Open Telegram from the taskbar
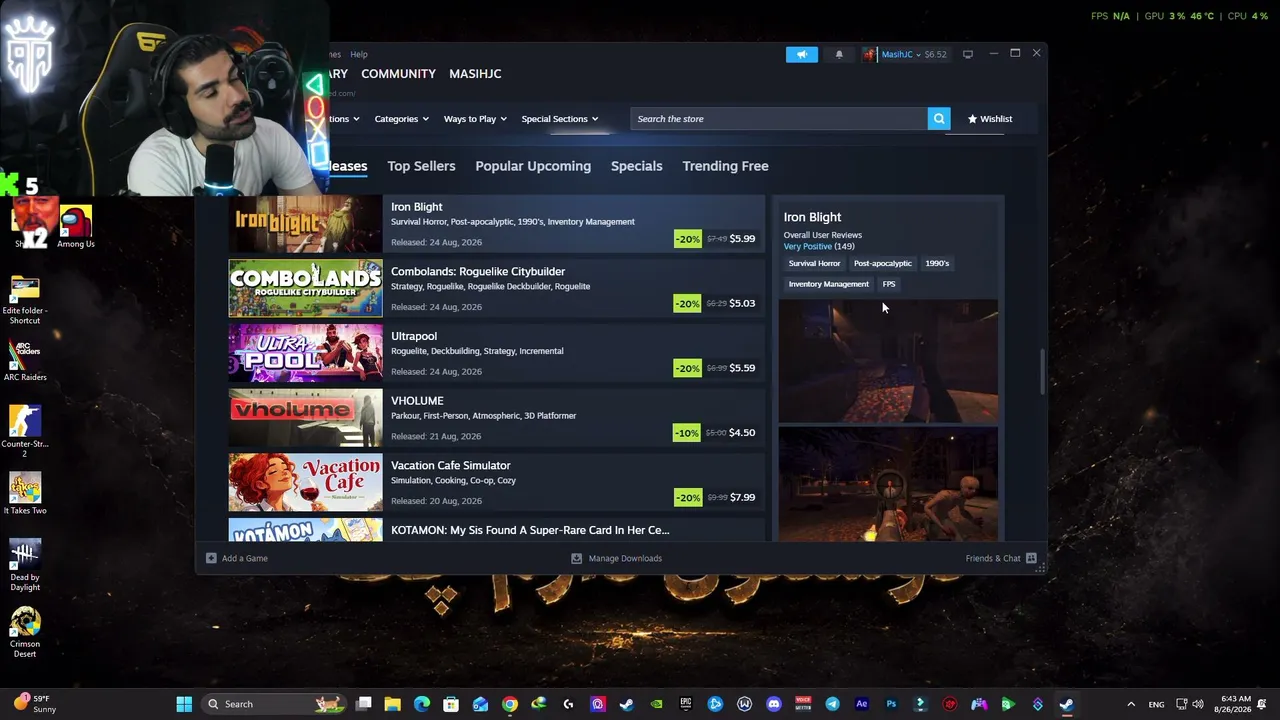Viewport: 1280px width, 720px height. (x=832, y=704)
